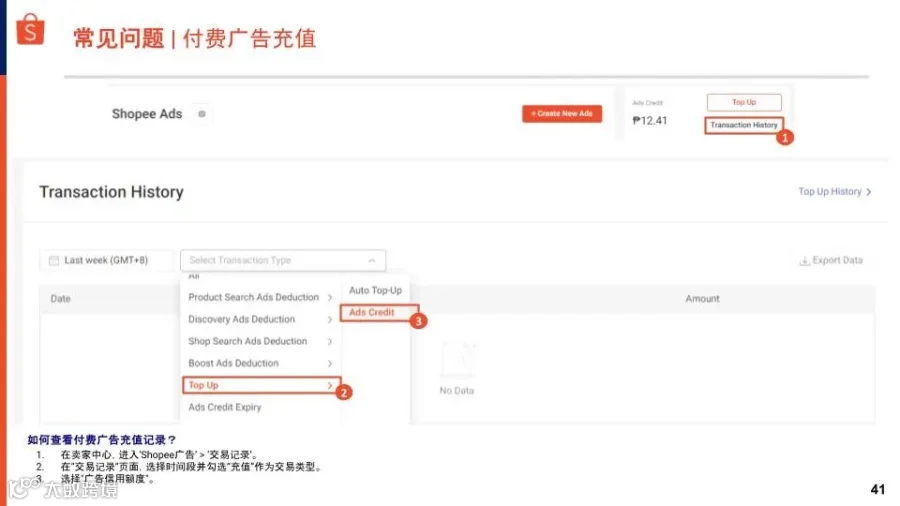Choose Auto Top-Up in the submenu
The height and width of the screenshot is (506, 900).
tap(375, 290)
